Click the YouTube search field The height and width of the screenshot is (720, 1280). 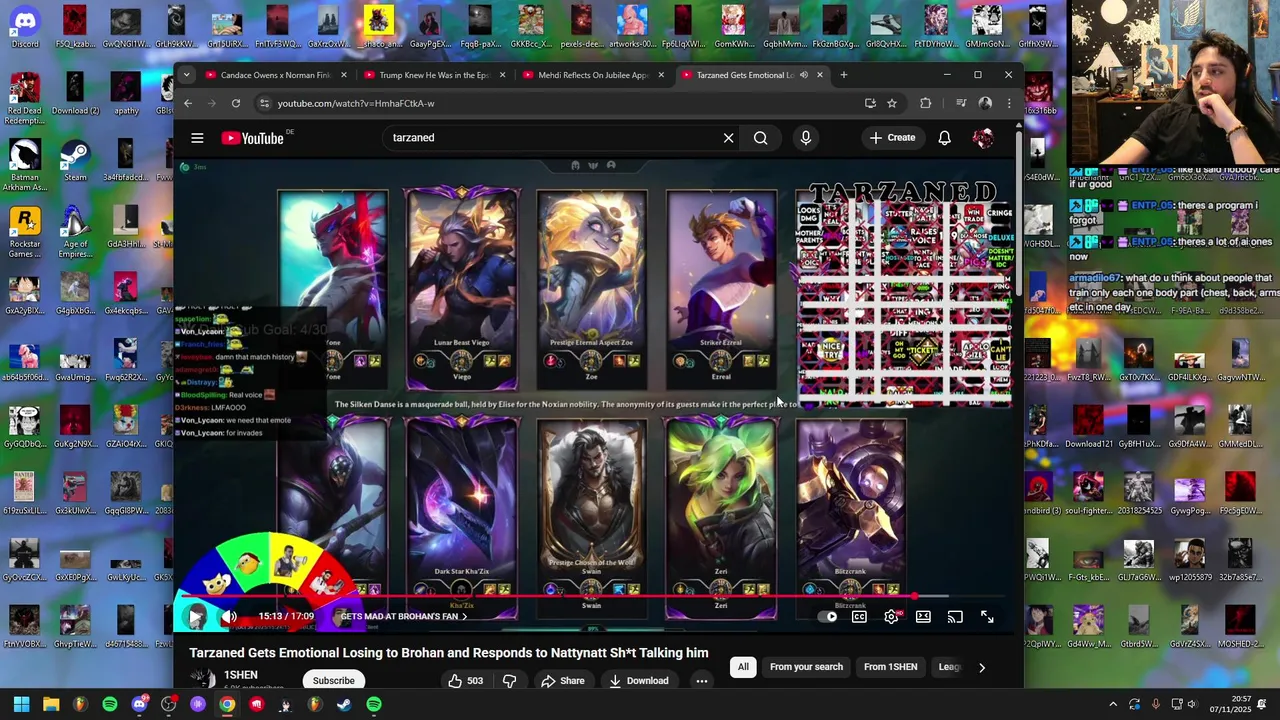click(x=555, y=138)
